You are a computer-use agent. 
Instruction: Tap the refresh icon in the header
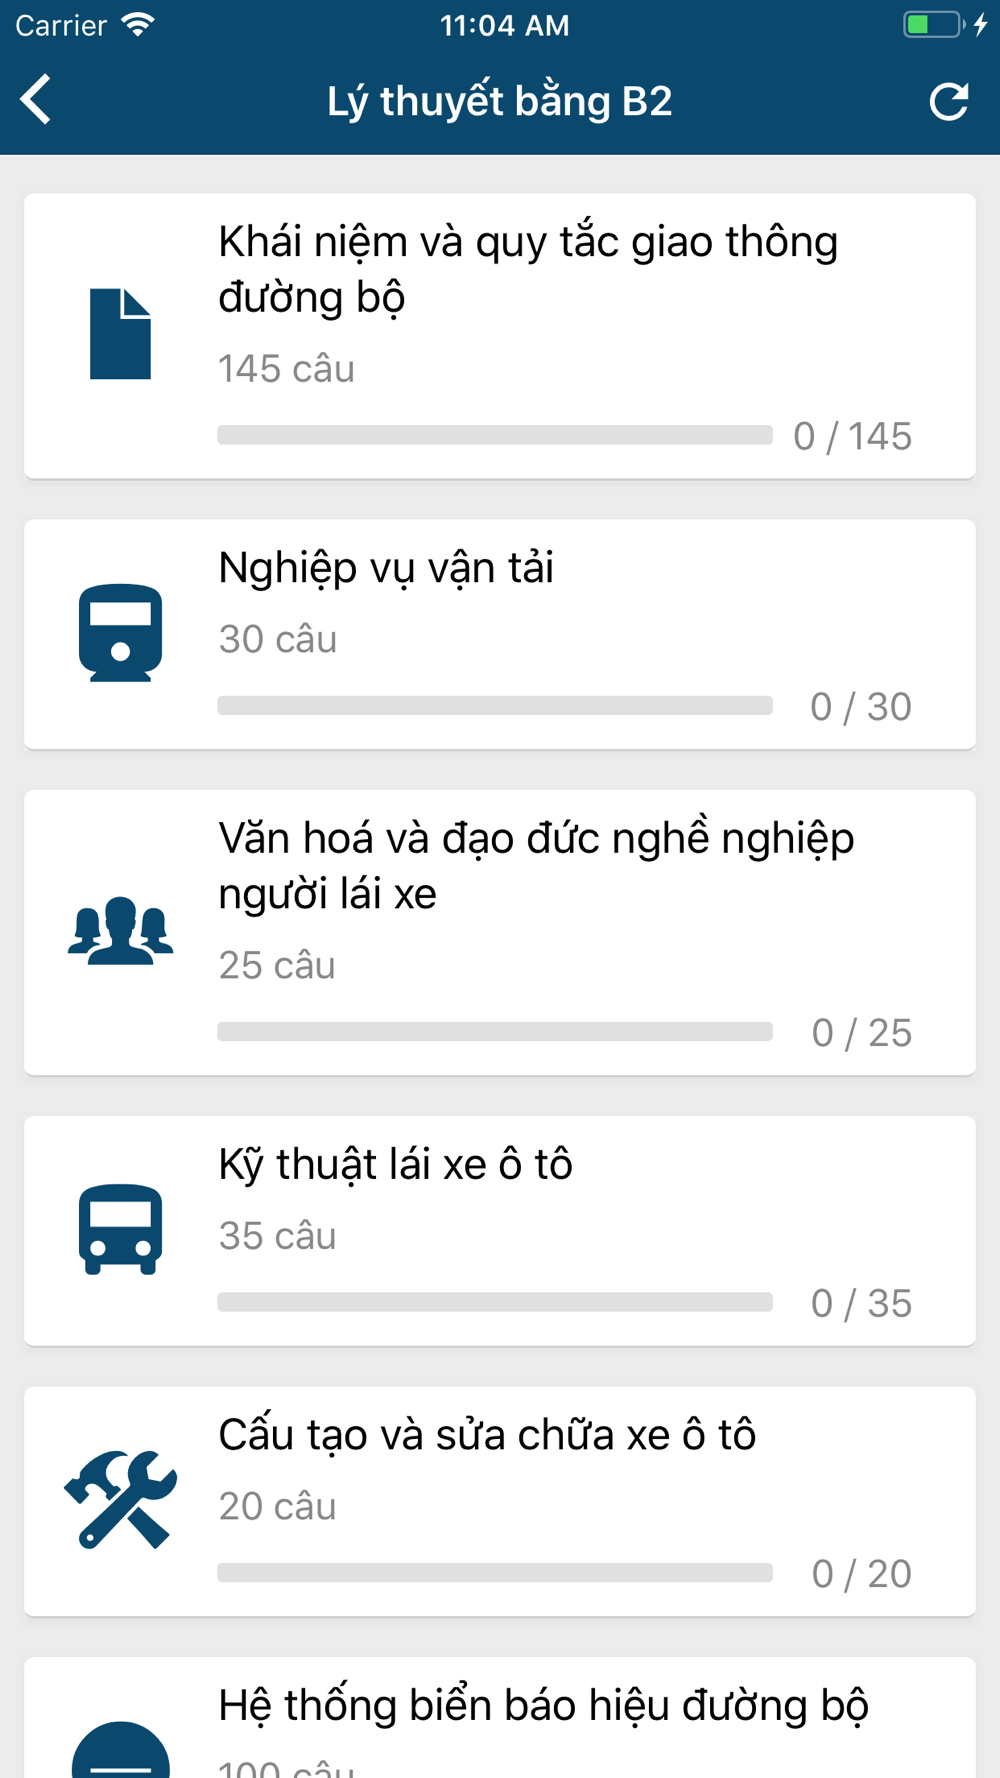point(948,101)
